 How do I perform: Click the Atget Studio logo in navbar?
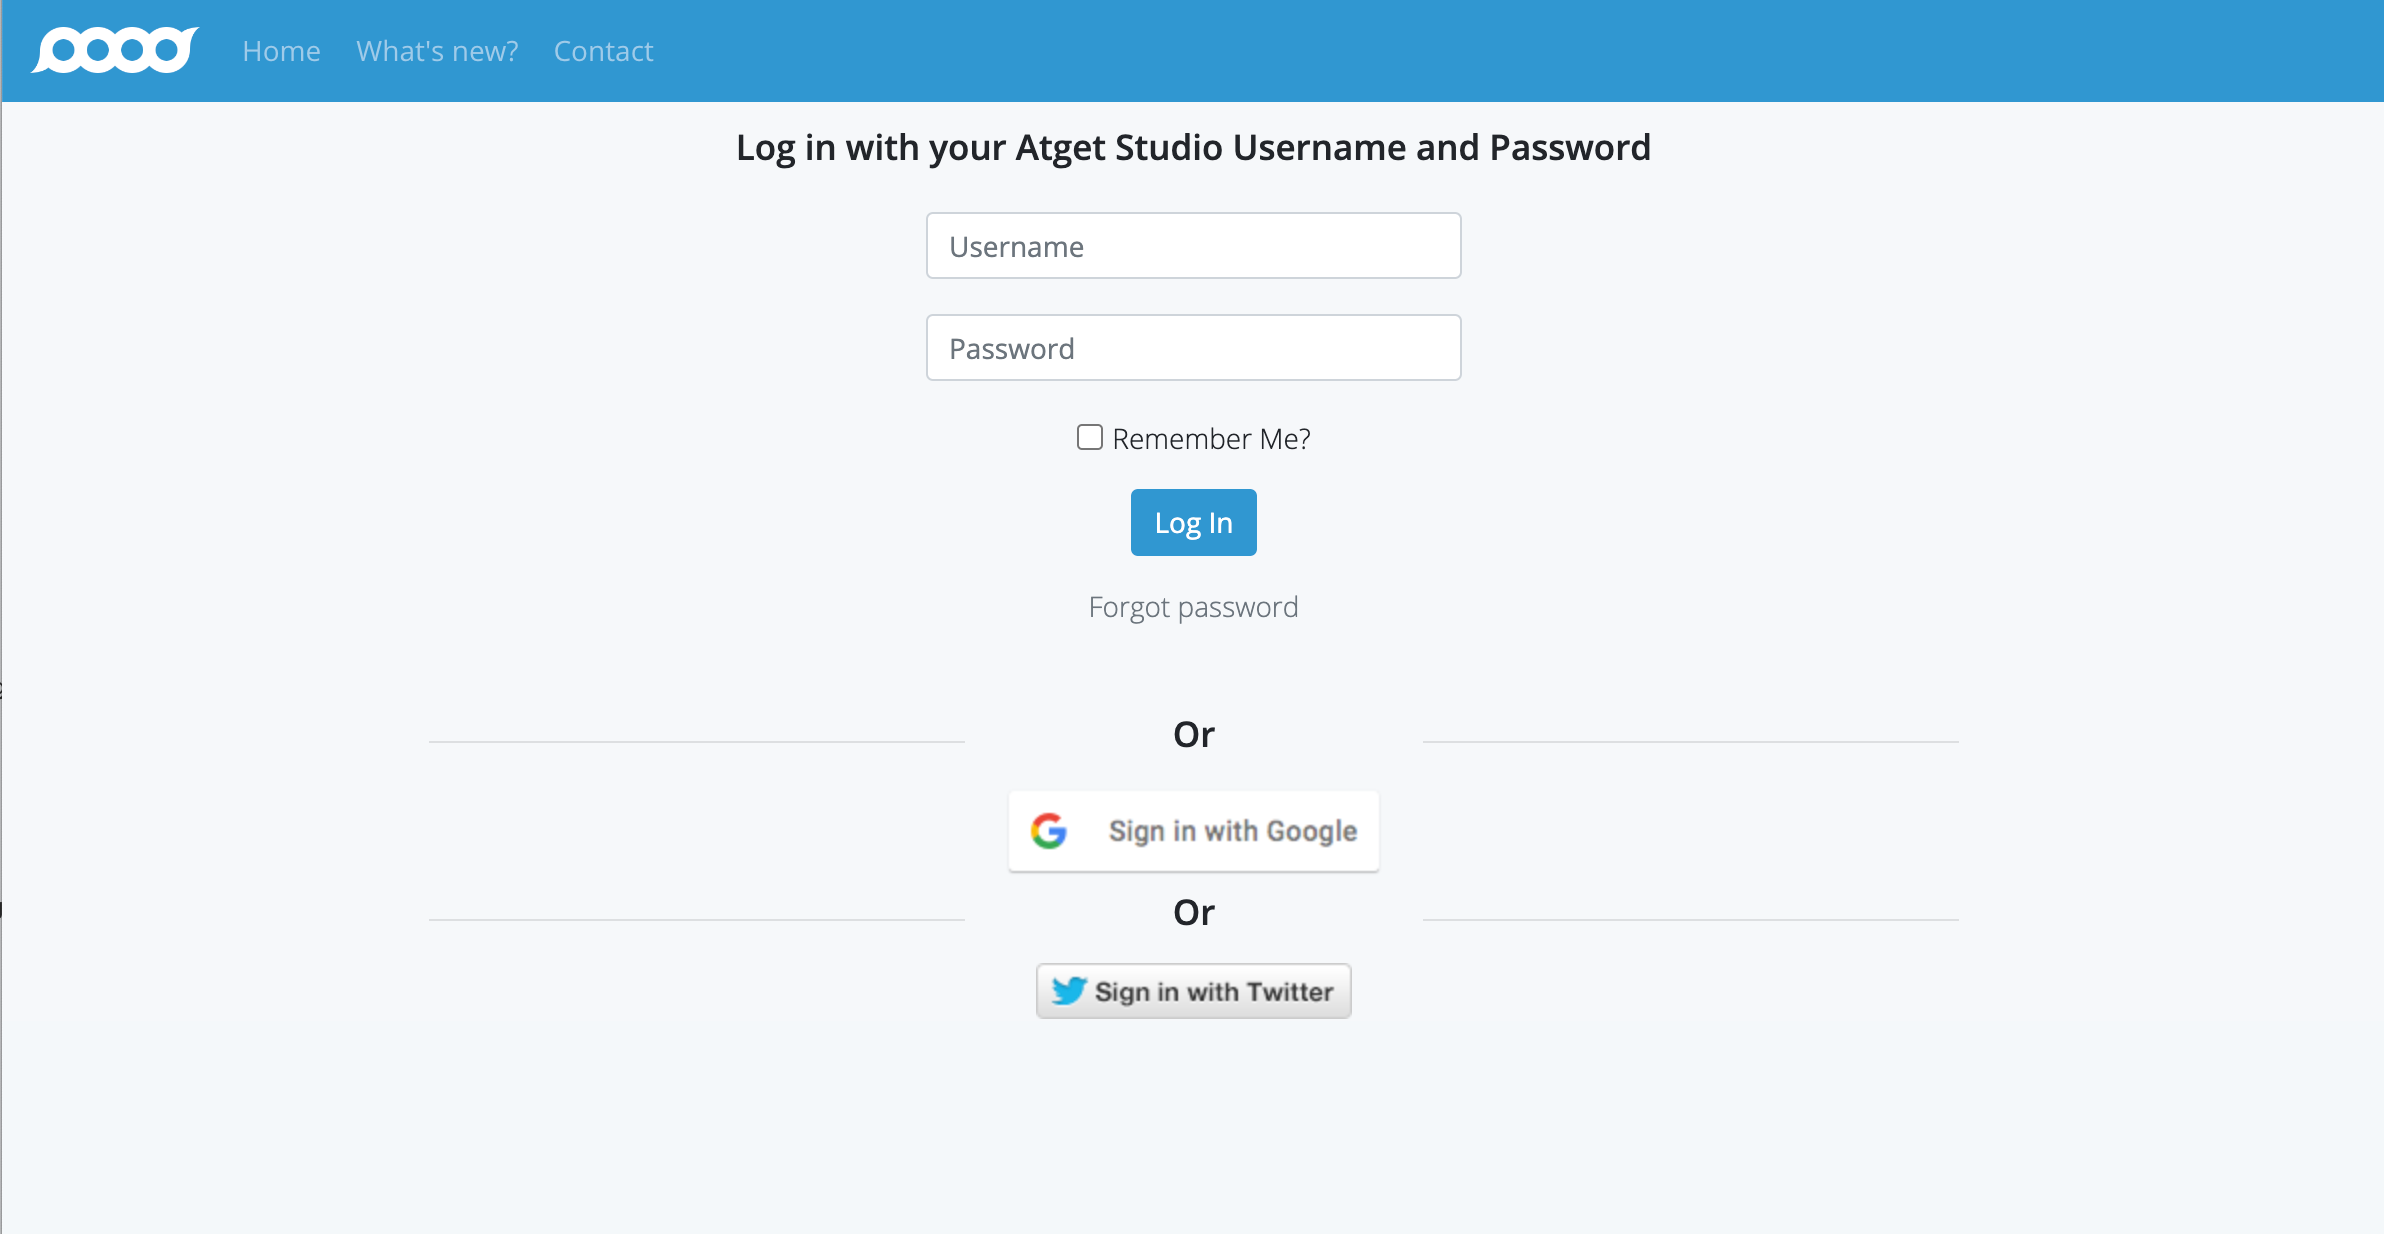115,50
